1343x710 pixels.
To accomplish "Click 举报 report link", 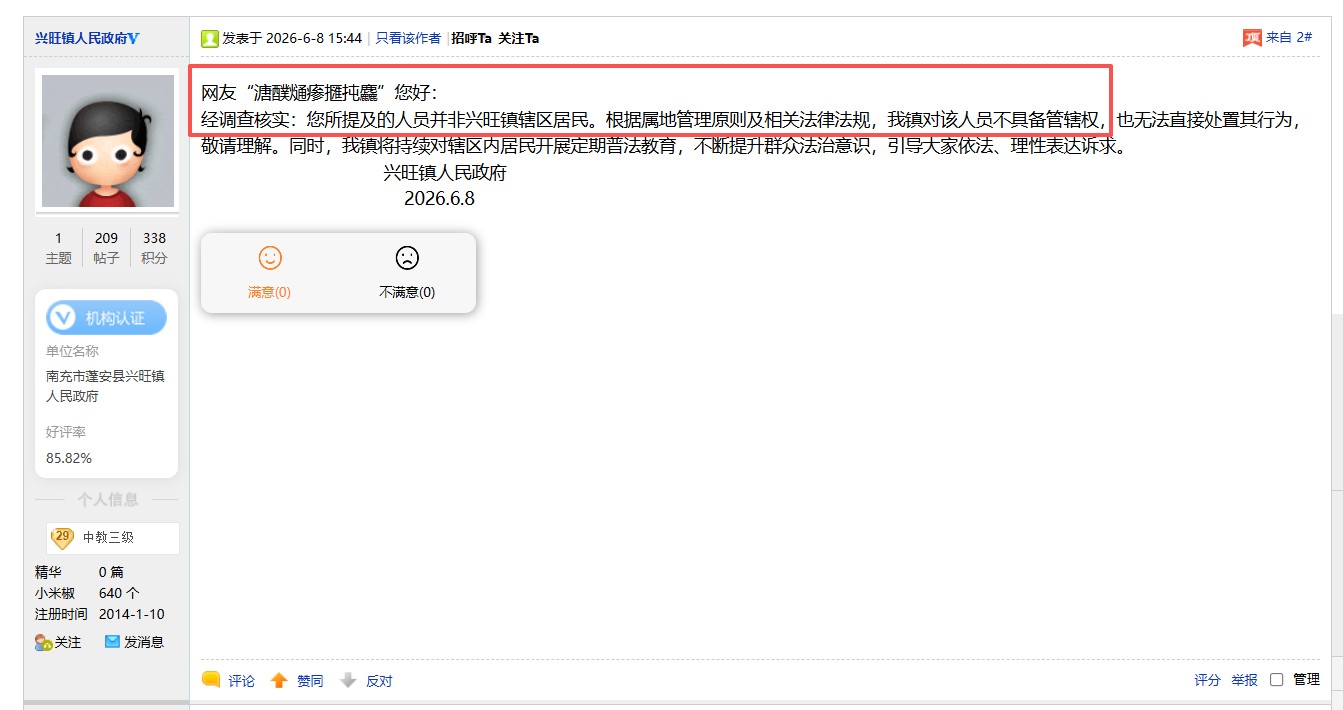I will coord(1244,680).
